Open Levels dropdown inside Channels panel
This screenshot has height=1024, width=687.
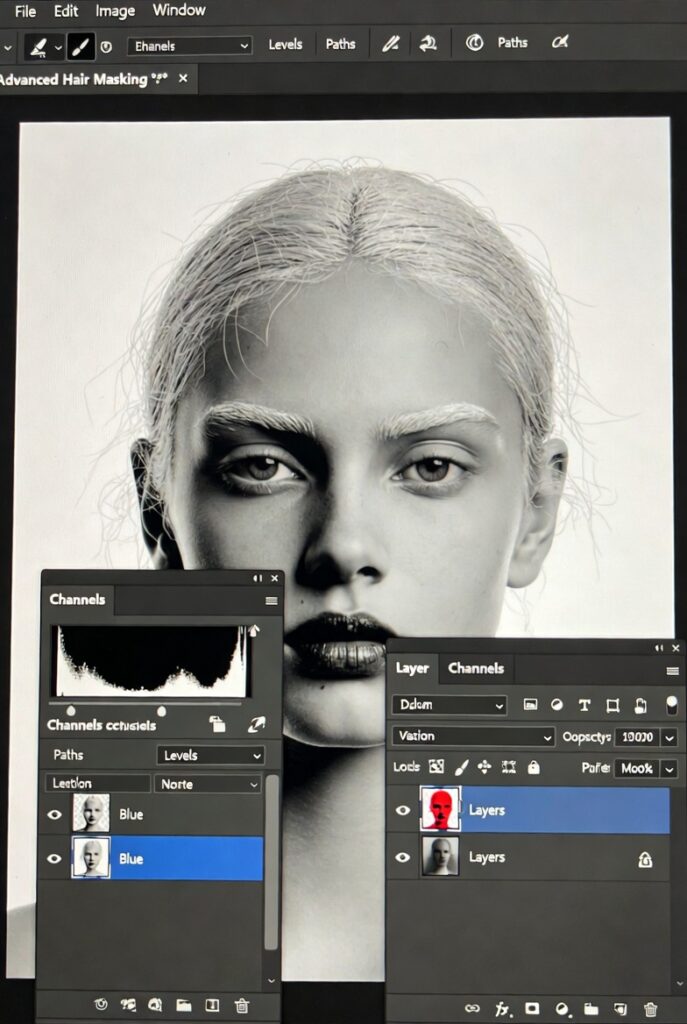tap(211, 756)
